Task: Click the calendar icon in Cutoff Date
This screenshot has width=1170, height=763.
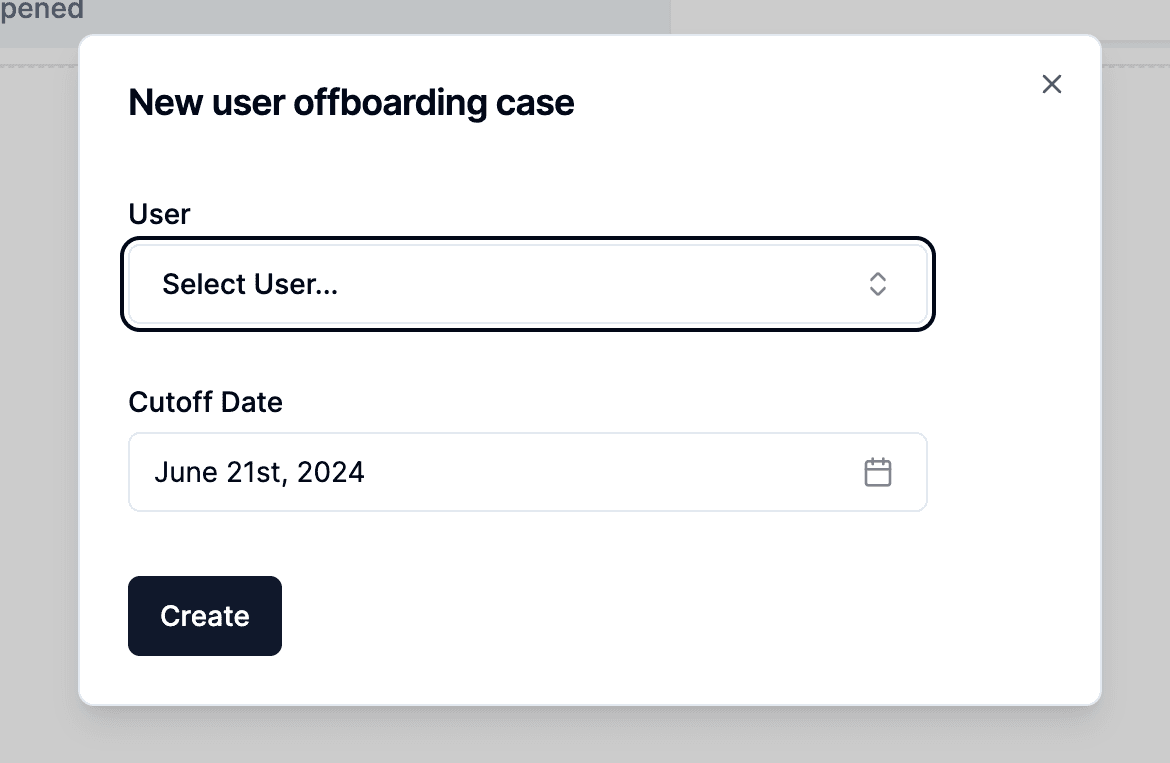Action: point(877,472)
